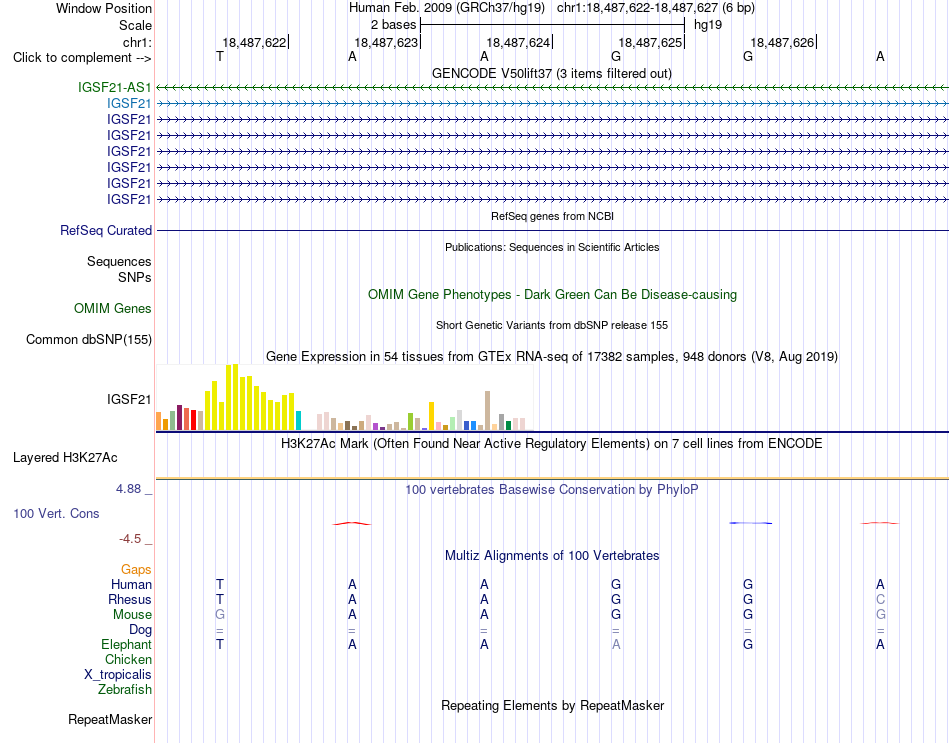
Task: Open 'Short Genetic Variants from dbSNP release 155'
Action: coord(552,325)
